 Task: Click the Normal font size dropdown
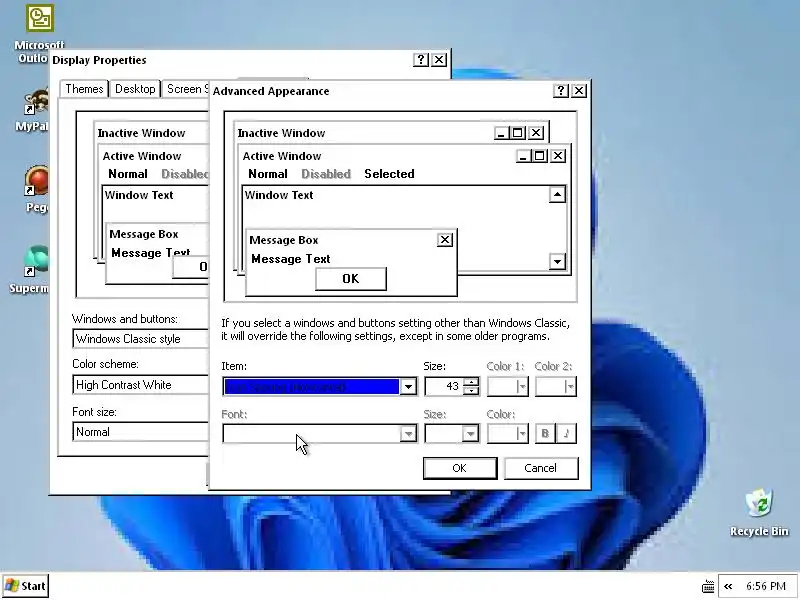click(x=140, y=432)
